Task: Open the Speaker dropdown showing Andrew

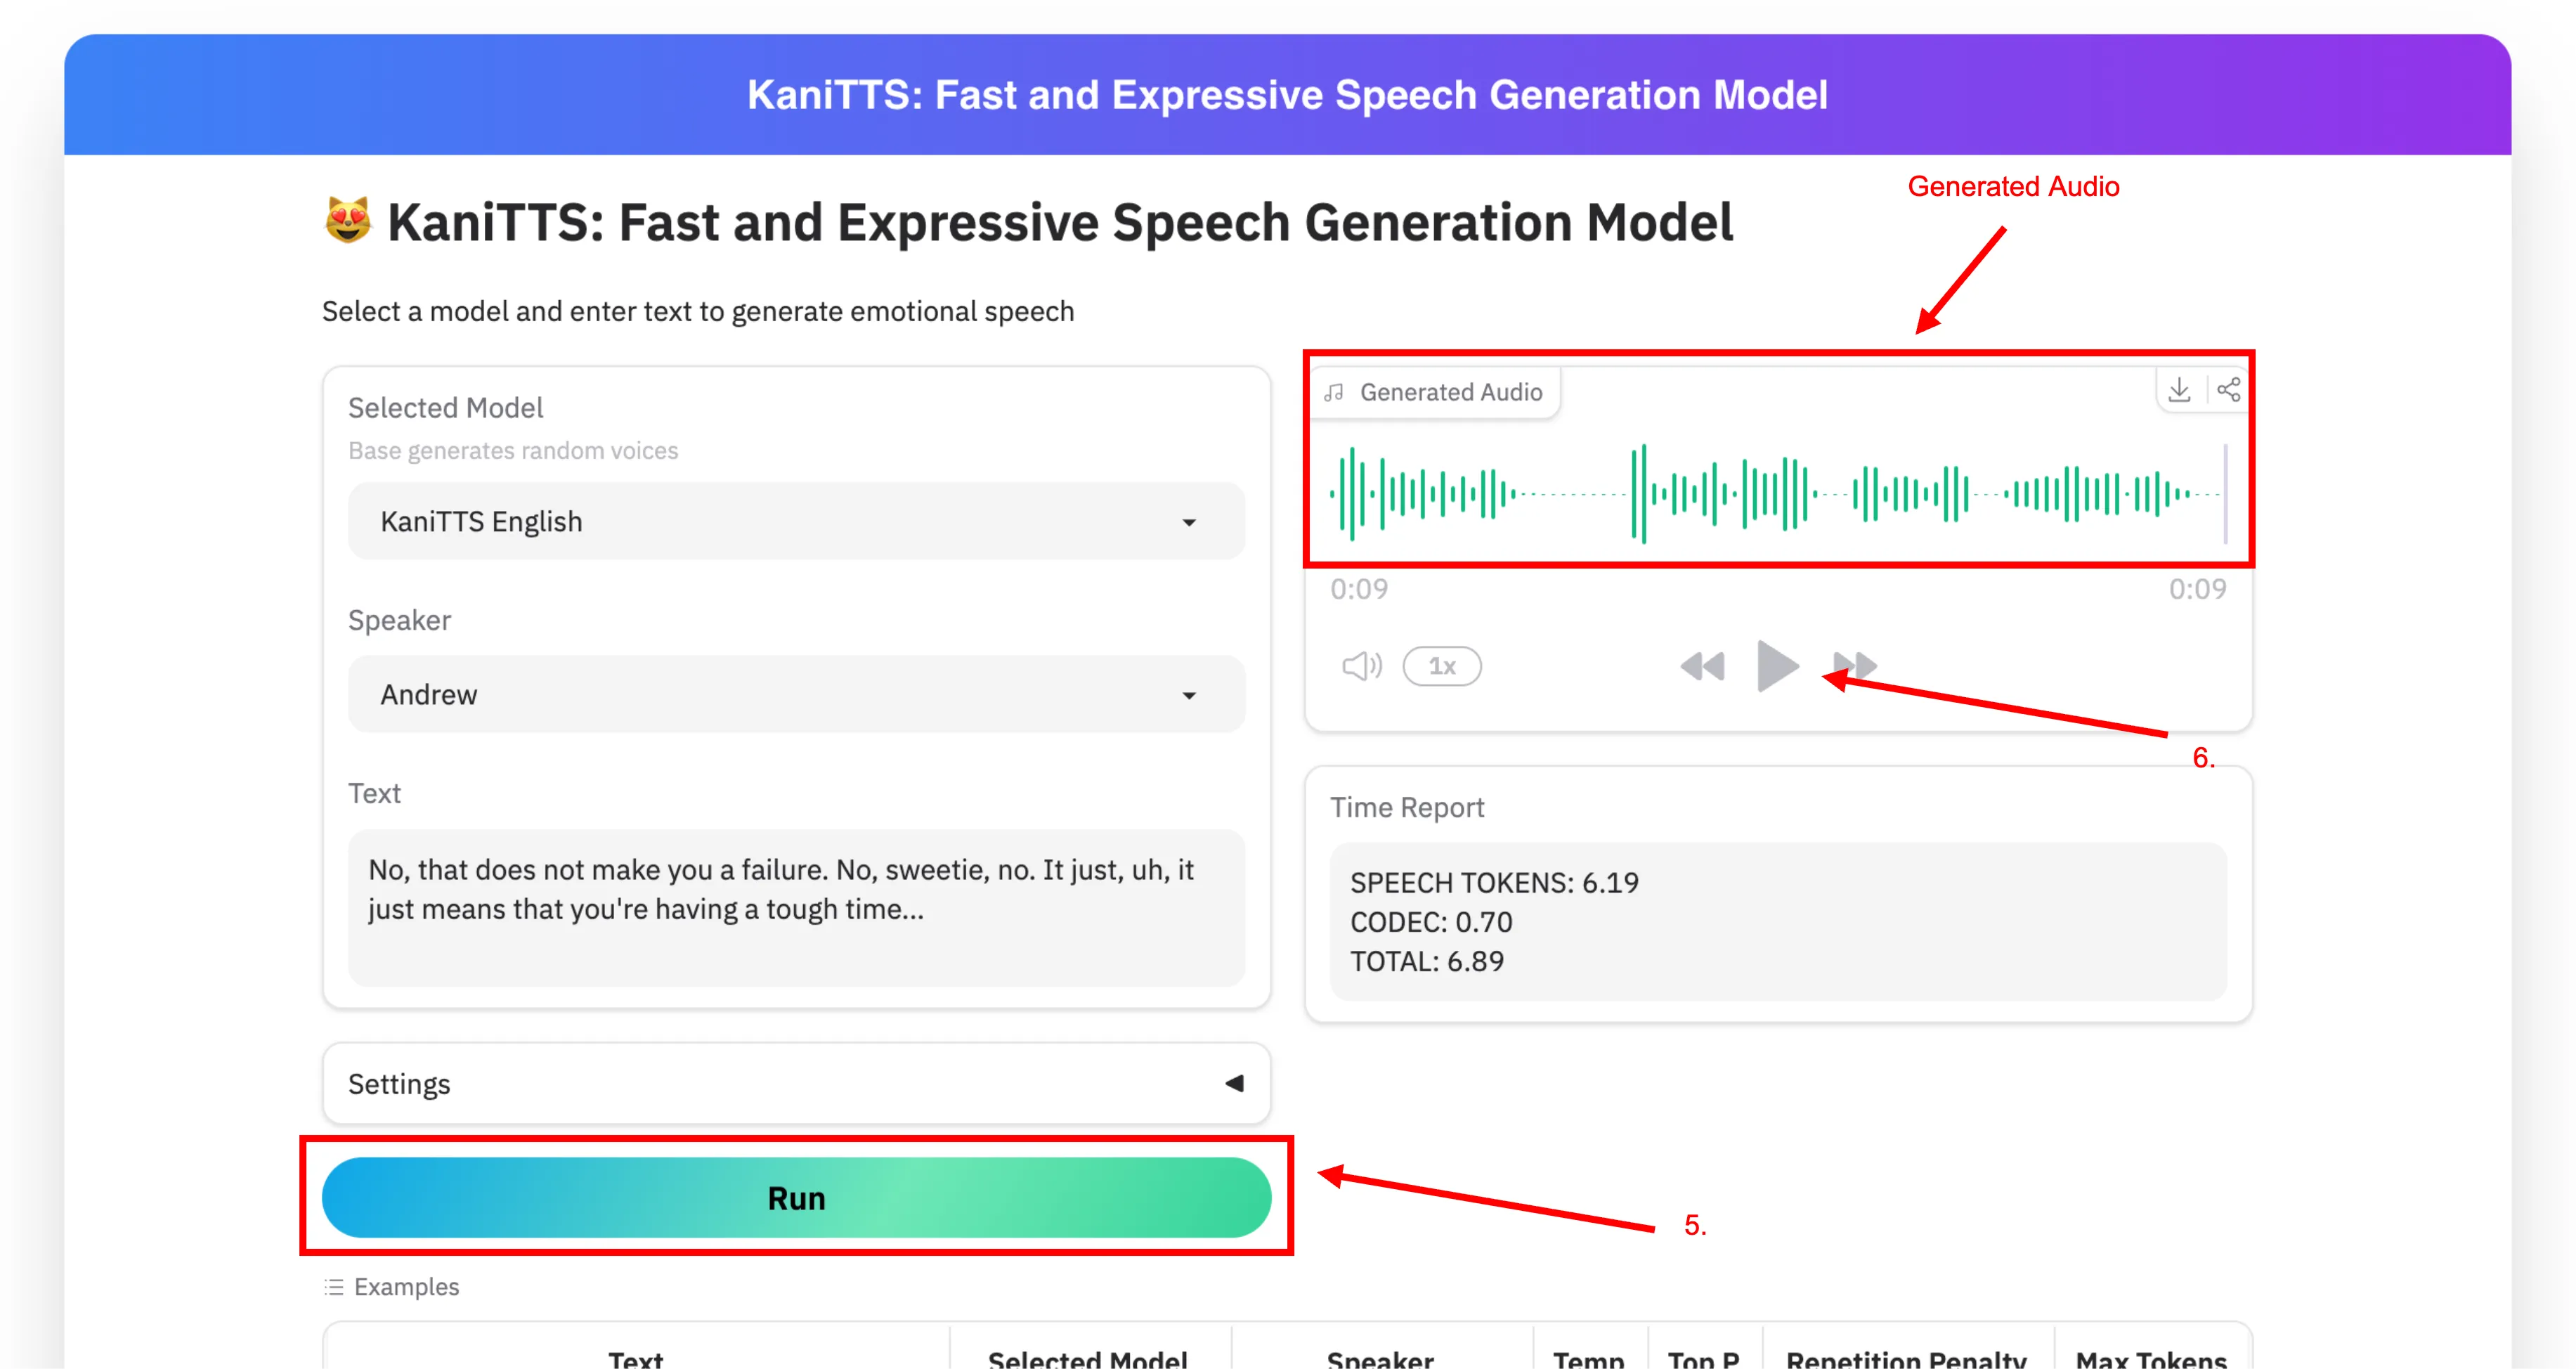Action: (795, 694)
